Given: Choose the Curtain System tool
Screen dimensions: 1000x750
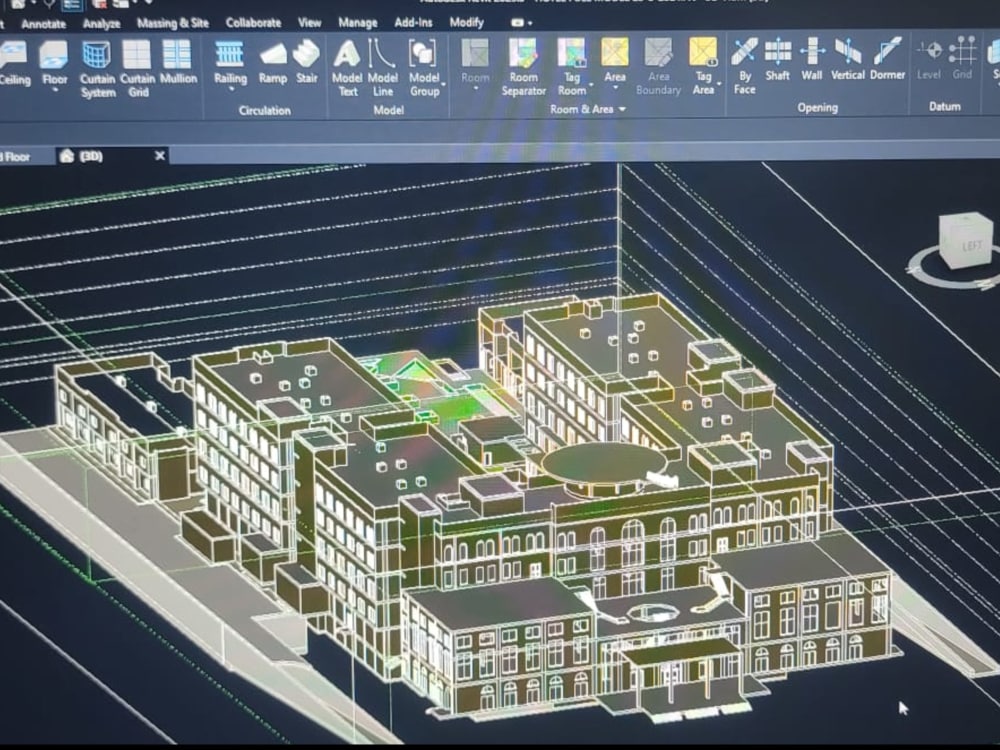Looking at the screenshot, I should [x=98, y=69].
